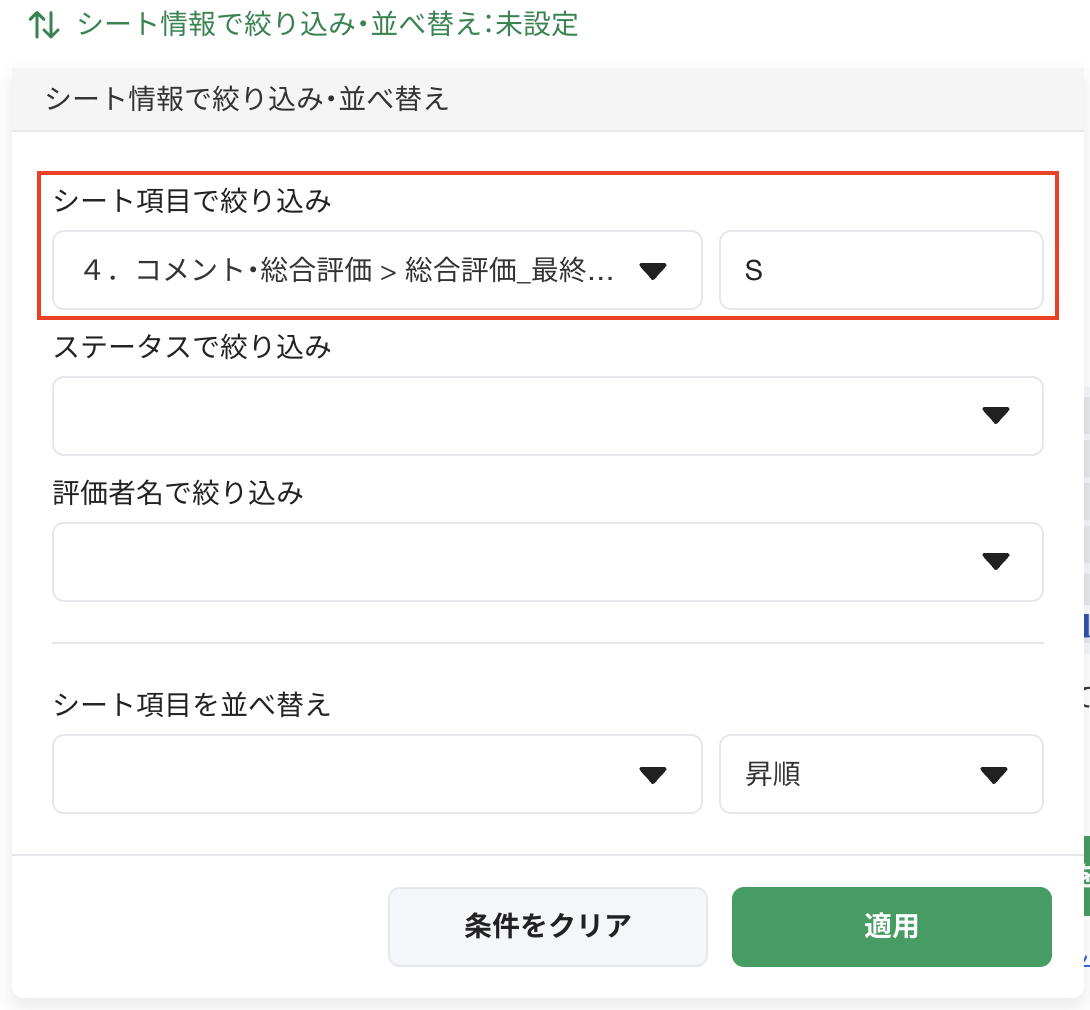Click the ステータスで絞り込み label
Image resolution: width=1090 pixels, height=1010 pixels.
click(x=191, y=347)
